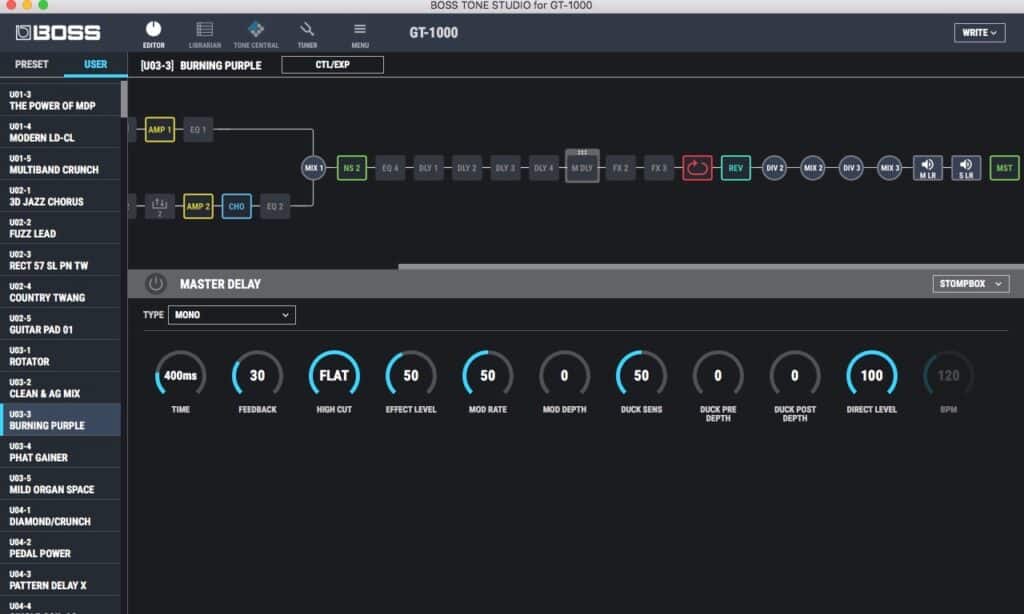Select the NS 2 block

point(351,168)
